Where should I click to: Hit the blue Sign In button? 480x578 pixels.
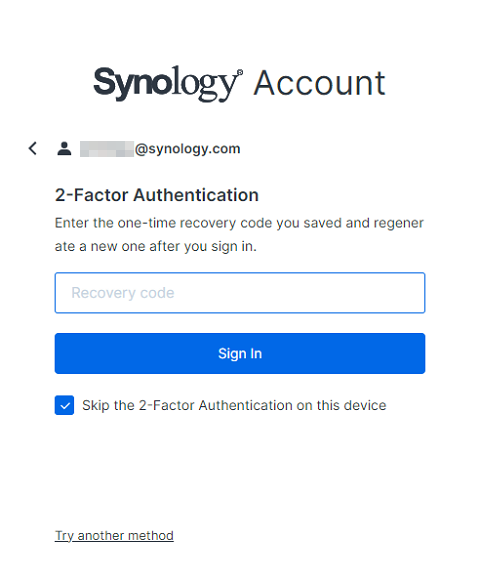[x=240, y=354]
